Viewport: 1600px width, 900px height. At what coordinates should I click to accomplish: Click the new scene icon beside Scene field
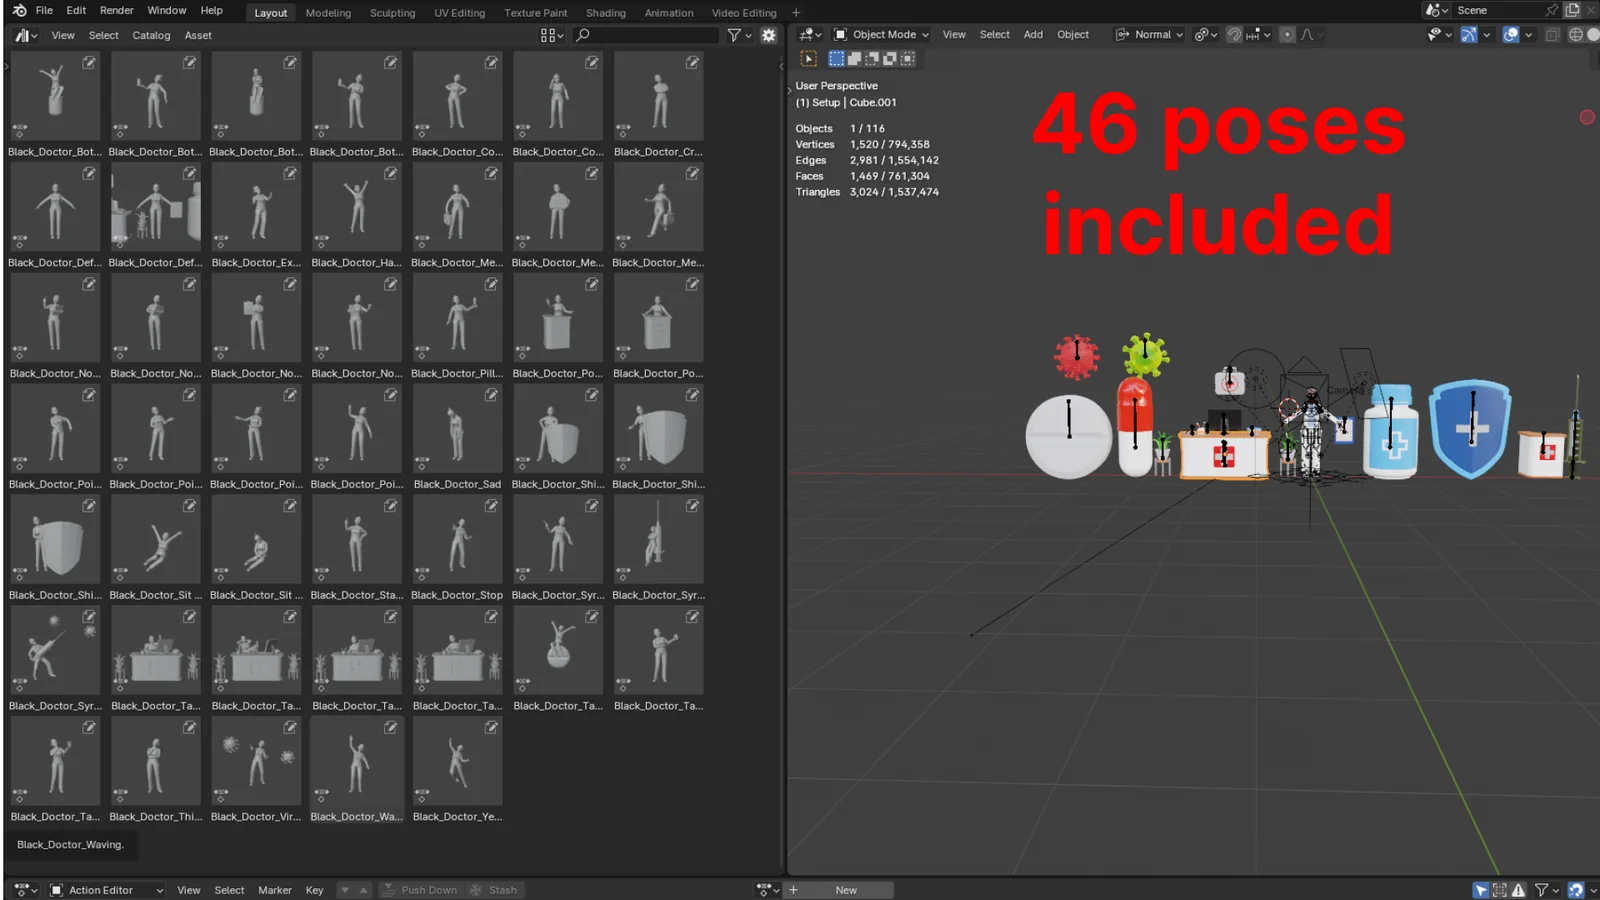coord(1572,10)
